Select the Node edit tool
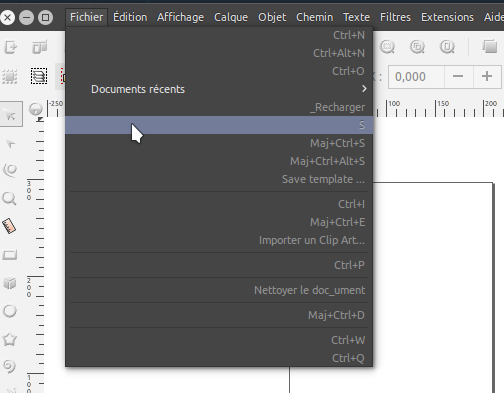The height and width of the screenshot is (393, 504). point(10,144)
